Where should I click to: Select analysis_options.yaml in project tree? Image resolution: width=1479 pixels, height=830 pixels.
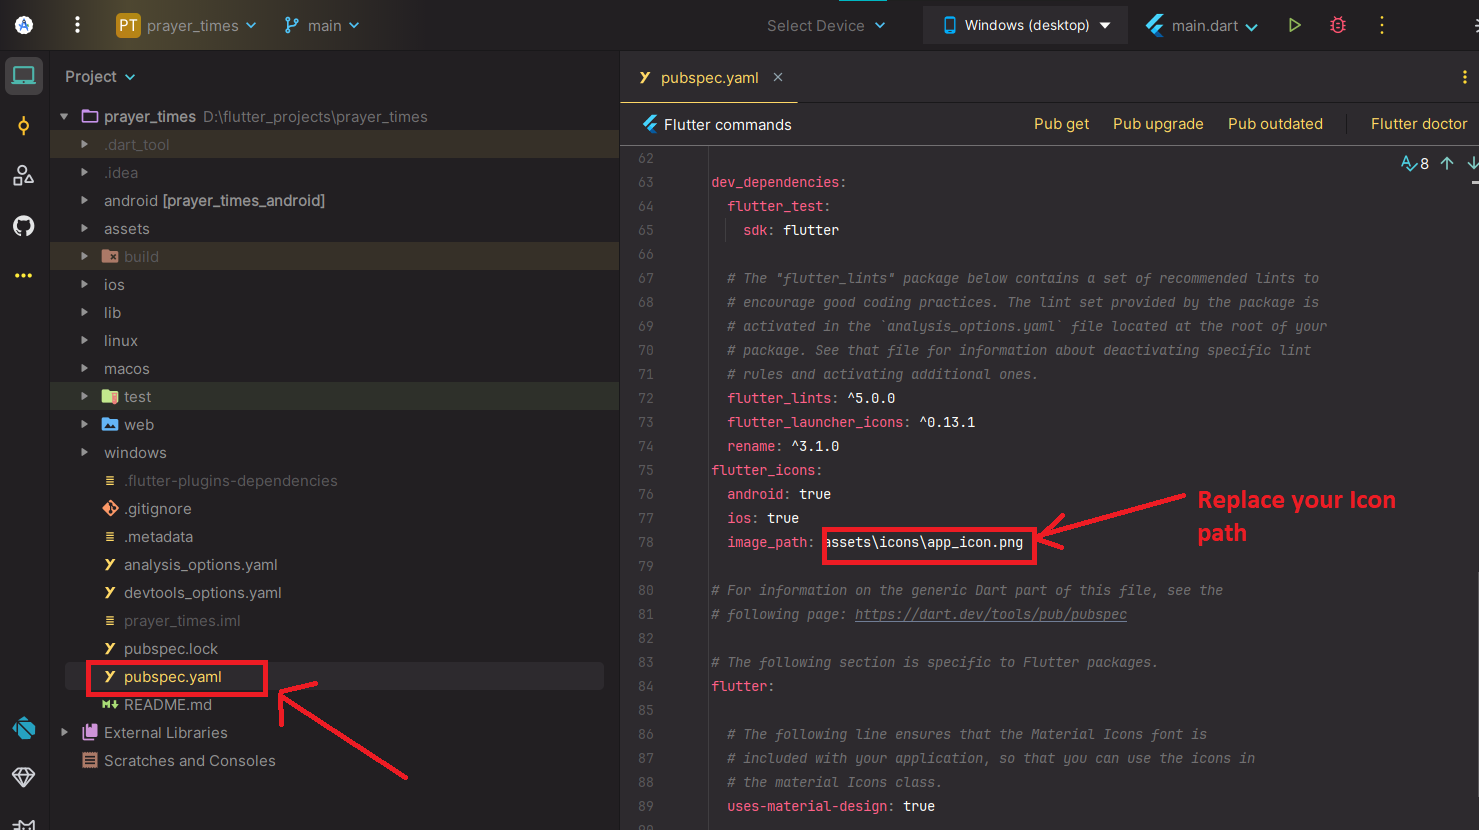coord(200,565)
